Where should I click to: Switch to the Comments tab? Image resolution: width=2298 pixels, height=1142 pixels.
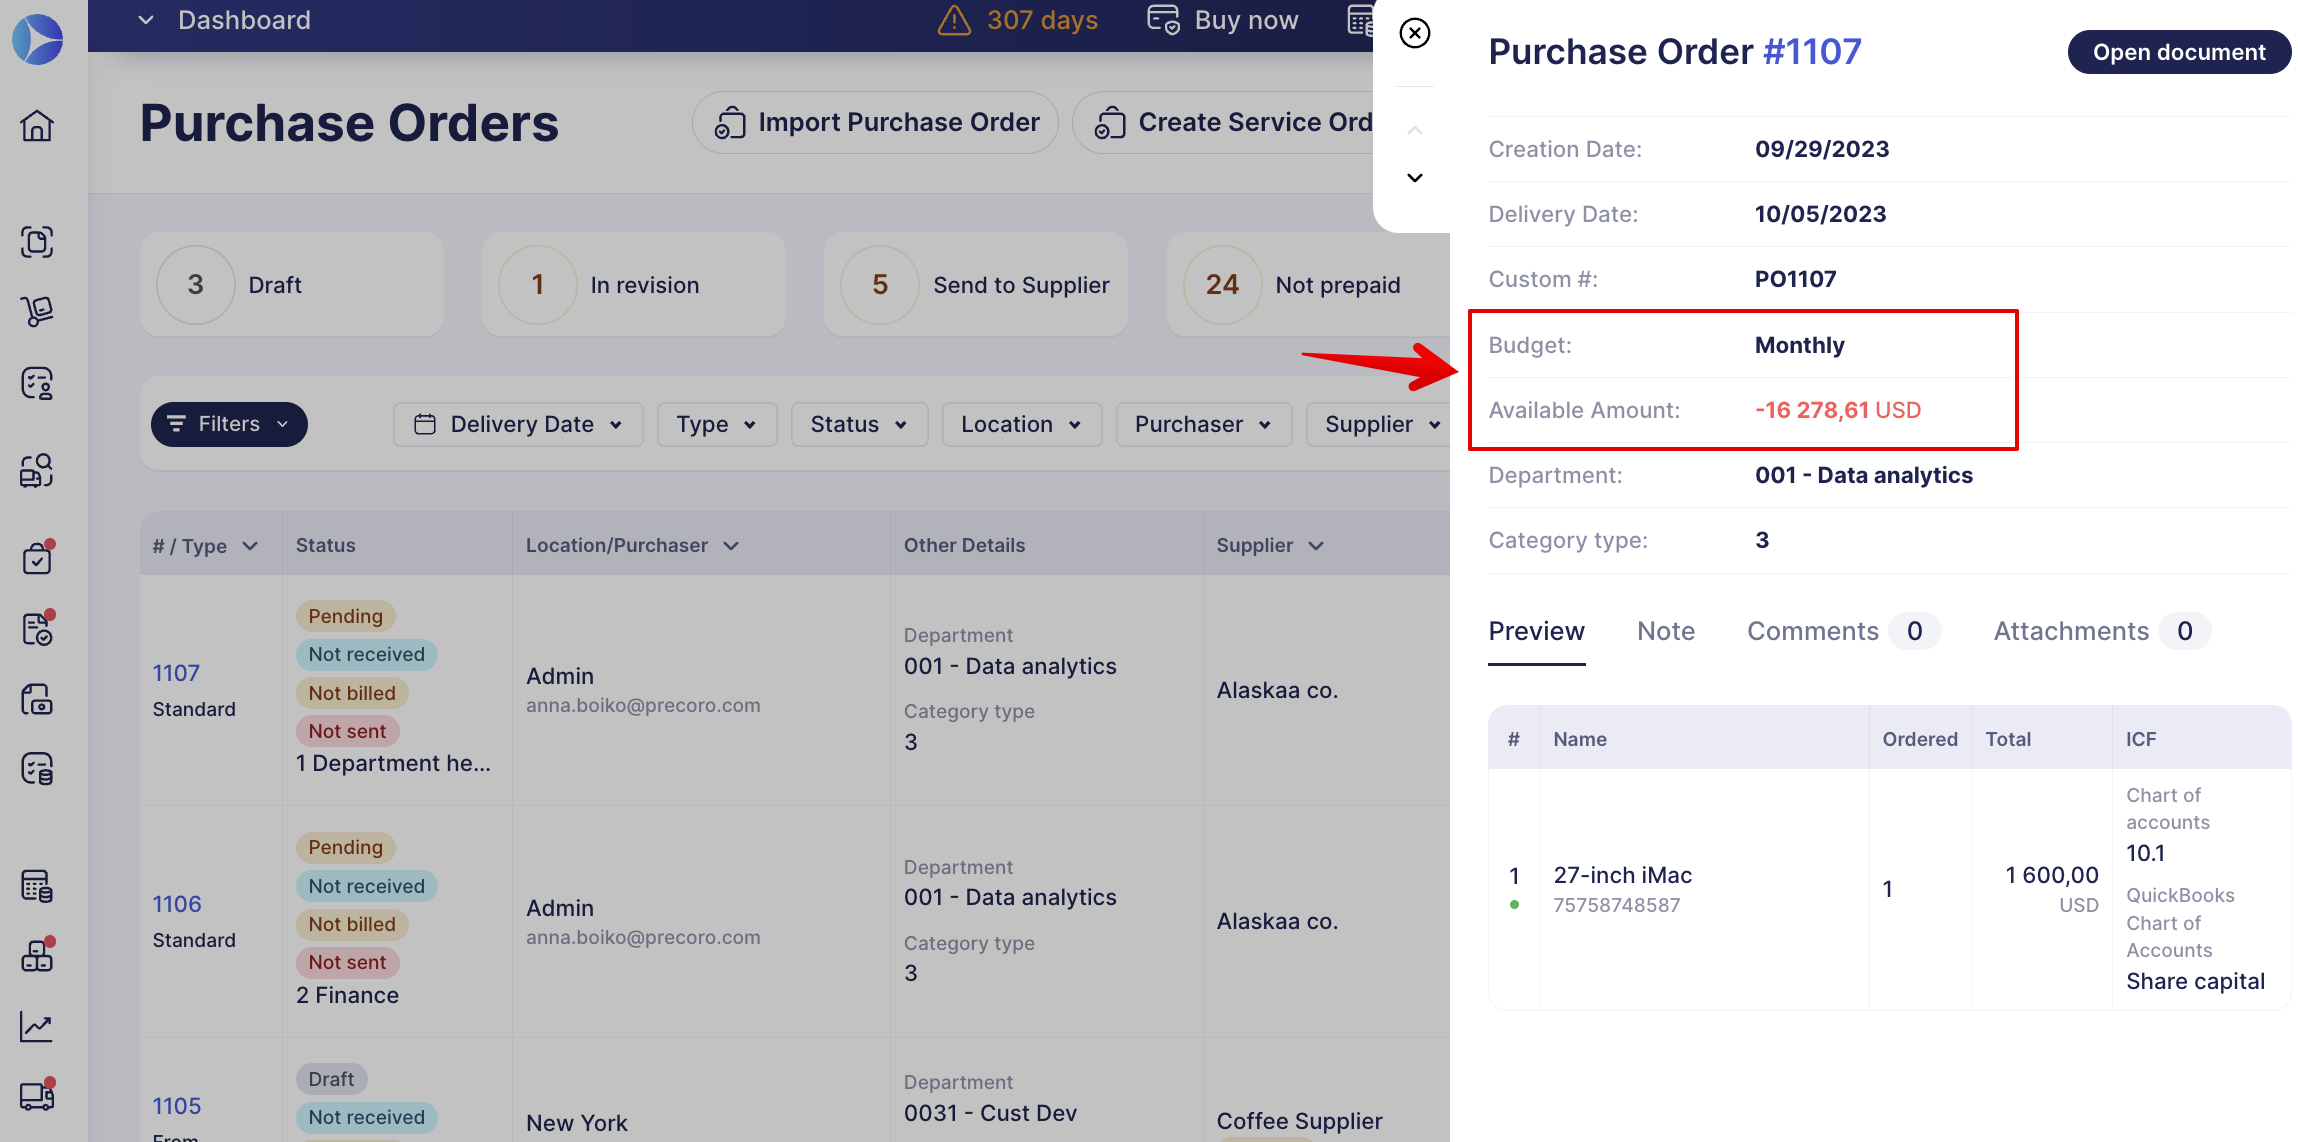click(x=1842, y=632)
